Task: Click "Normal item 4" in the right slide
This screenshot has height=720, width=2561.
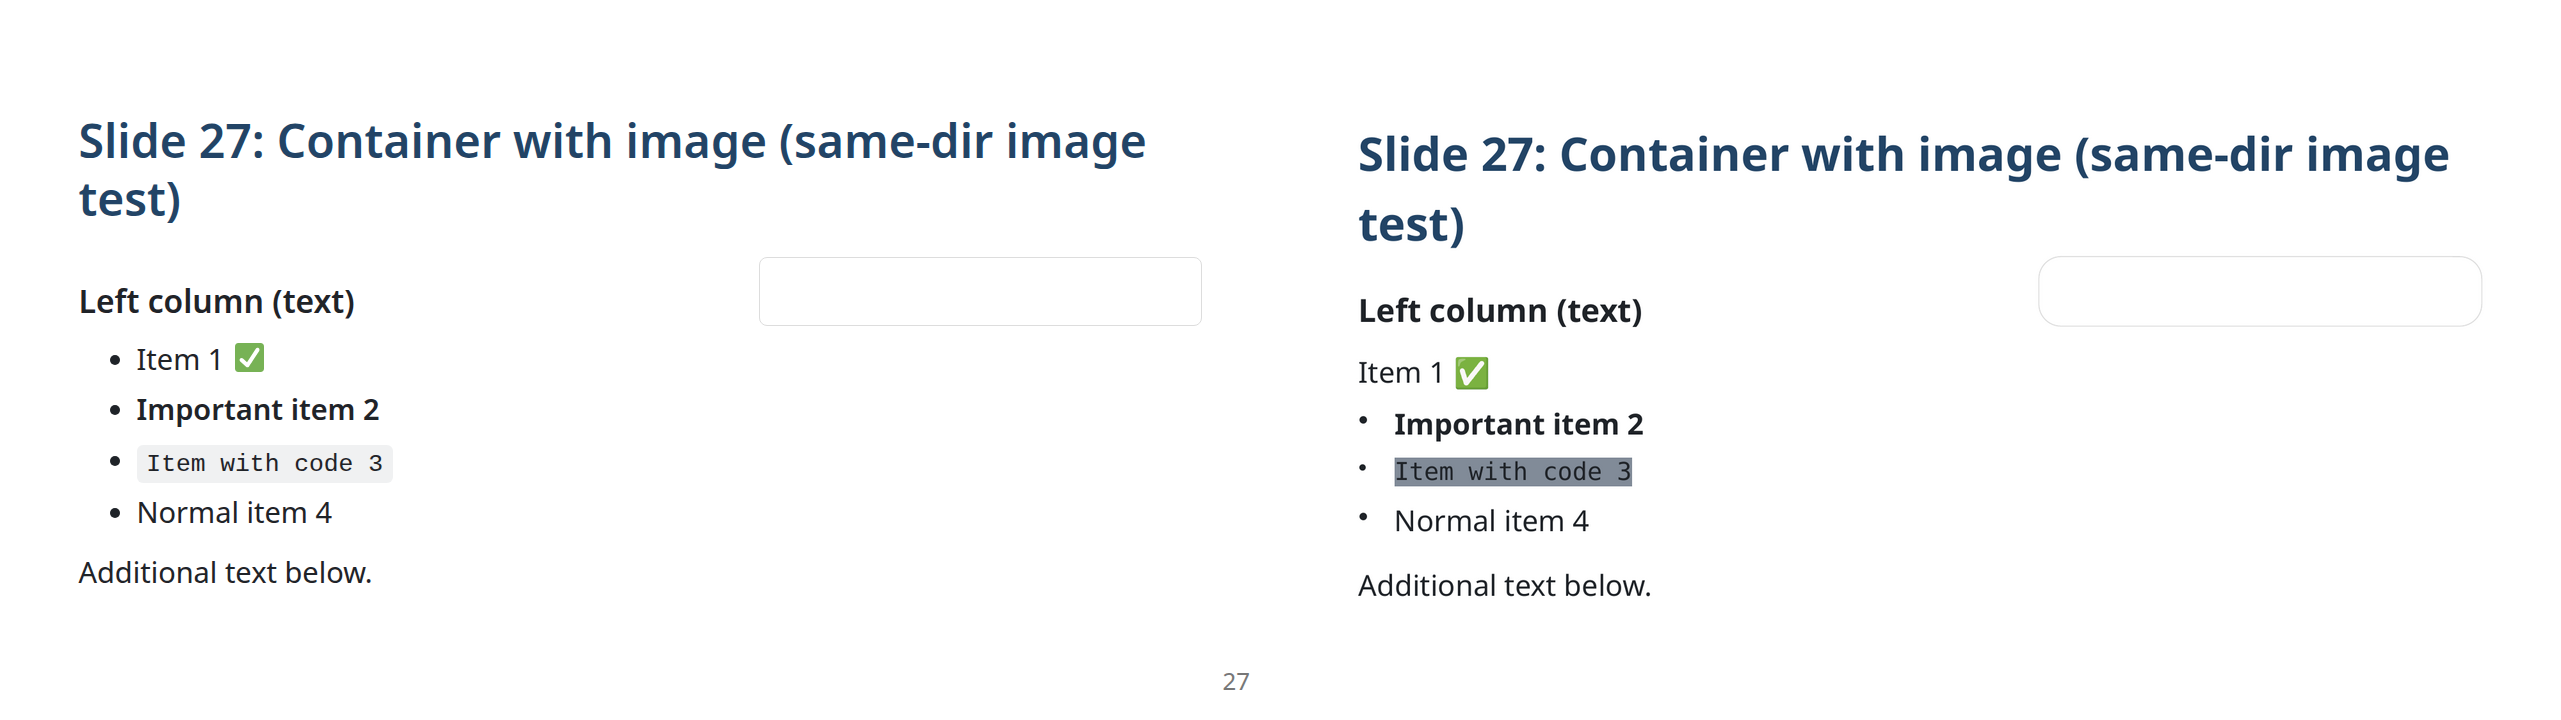Action: click(x=1491, y=522)
